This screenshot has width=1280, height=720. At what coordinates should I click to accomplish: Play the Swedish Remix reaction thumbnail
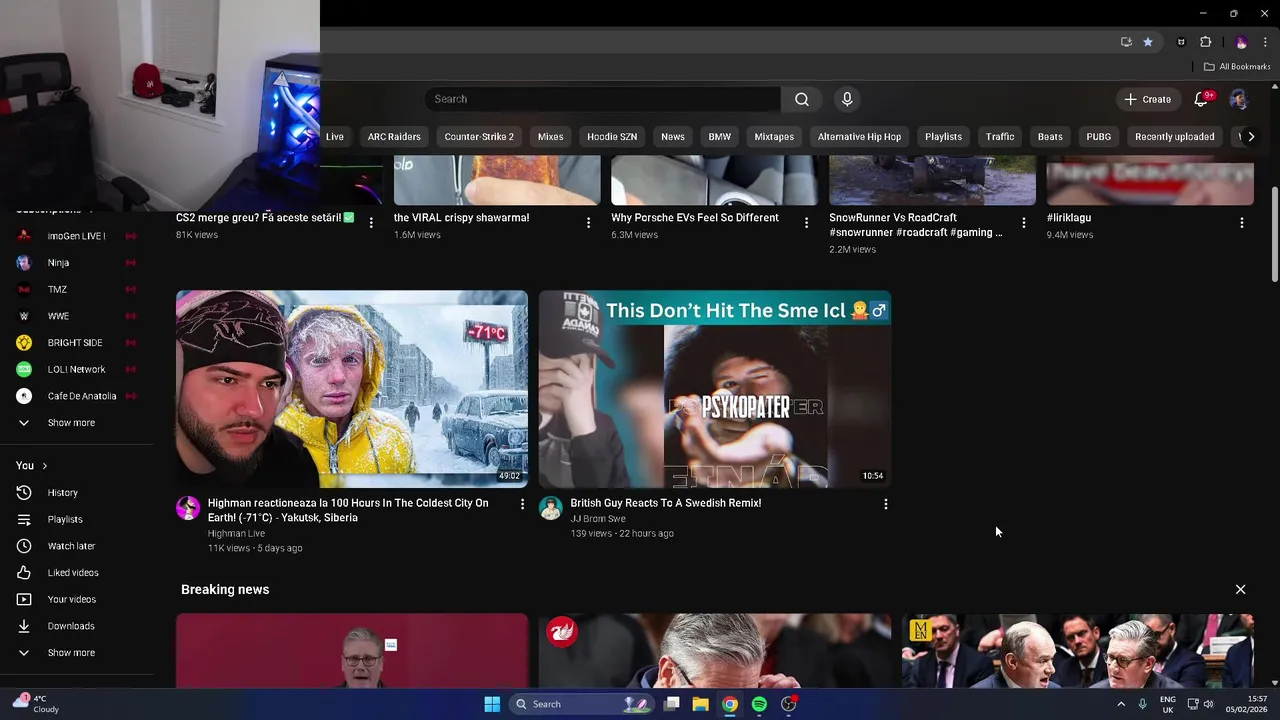715,389
